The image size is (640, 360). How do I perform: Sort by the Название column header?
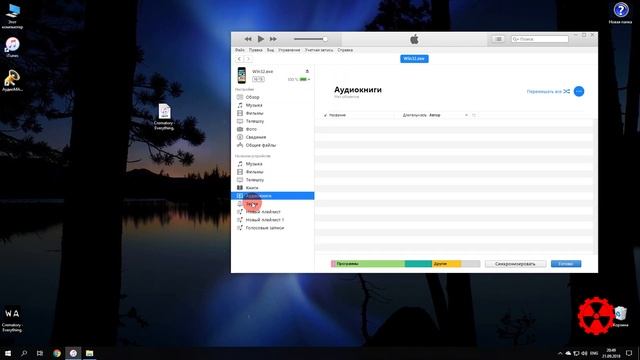337,115
